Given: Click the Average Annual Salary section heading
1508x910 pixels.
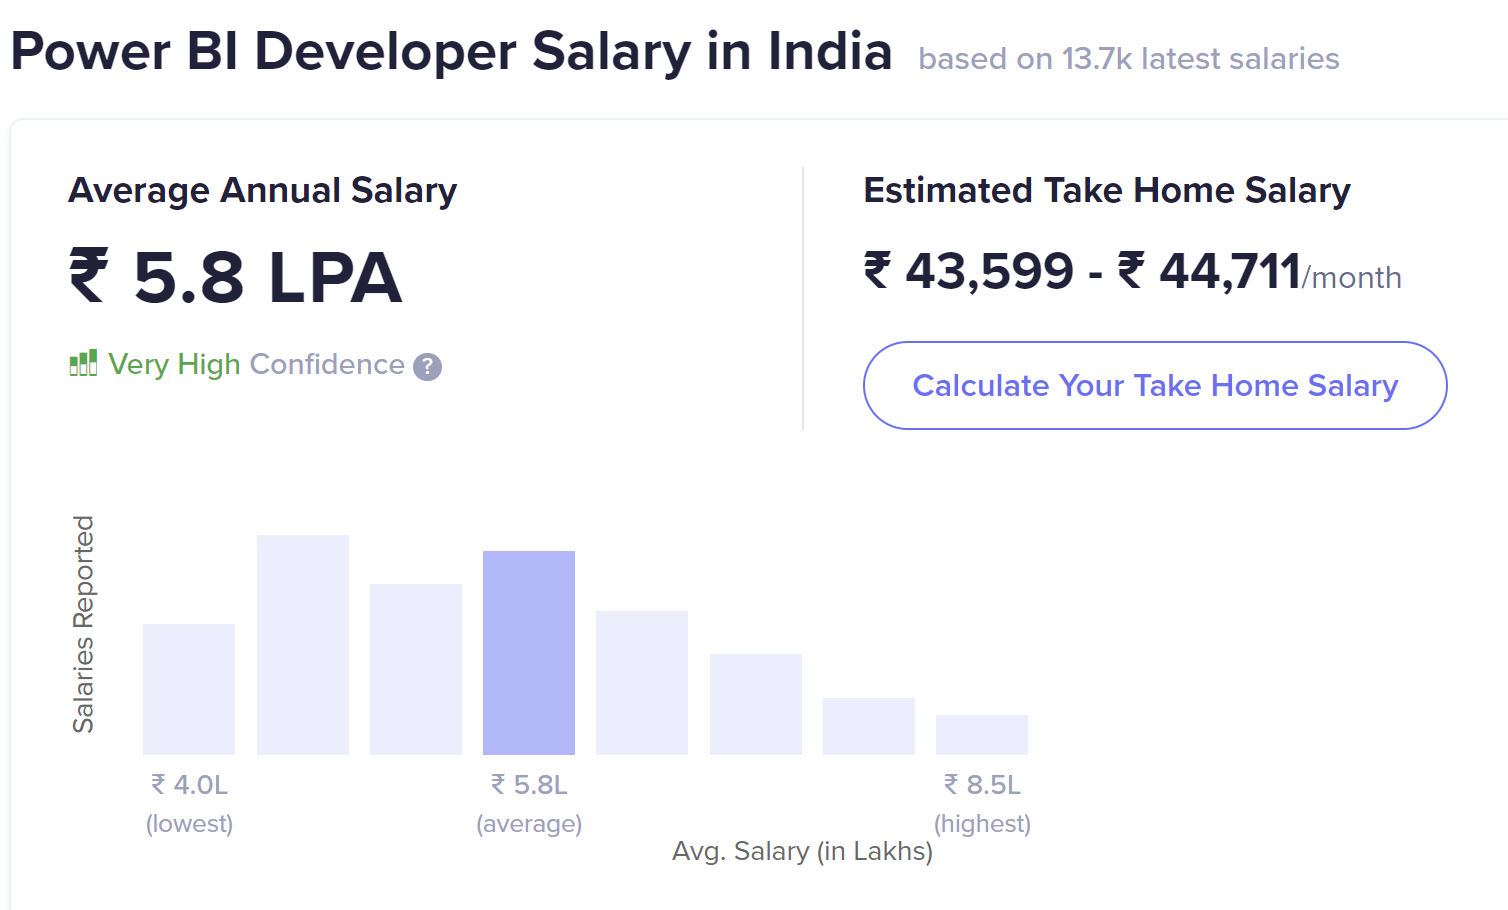Looking at the screenshot, I should 262,191.
